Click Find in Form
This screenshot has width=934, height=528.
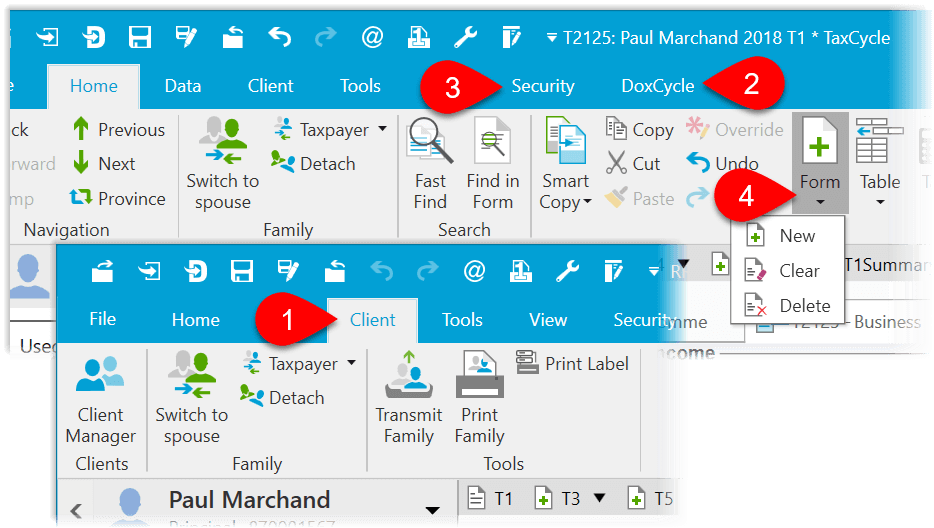493,164
